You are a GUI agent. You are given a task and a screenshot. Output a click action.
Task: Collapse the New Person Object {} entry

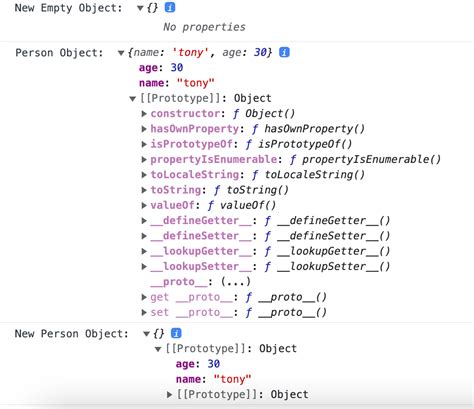tap(146, 334)
